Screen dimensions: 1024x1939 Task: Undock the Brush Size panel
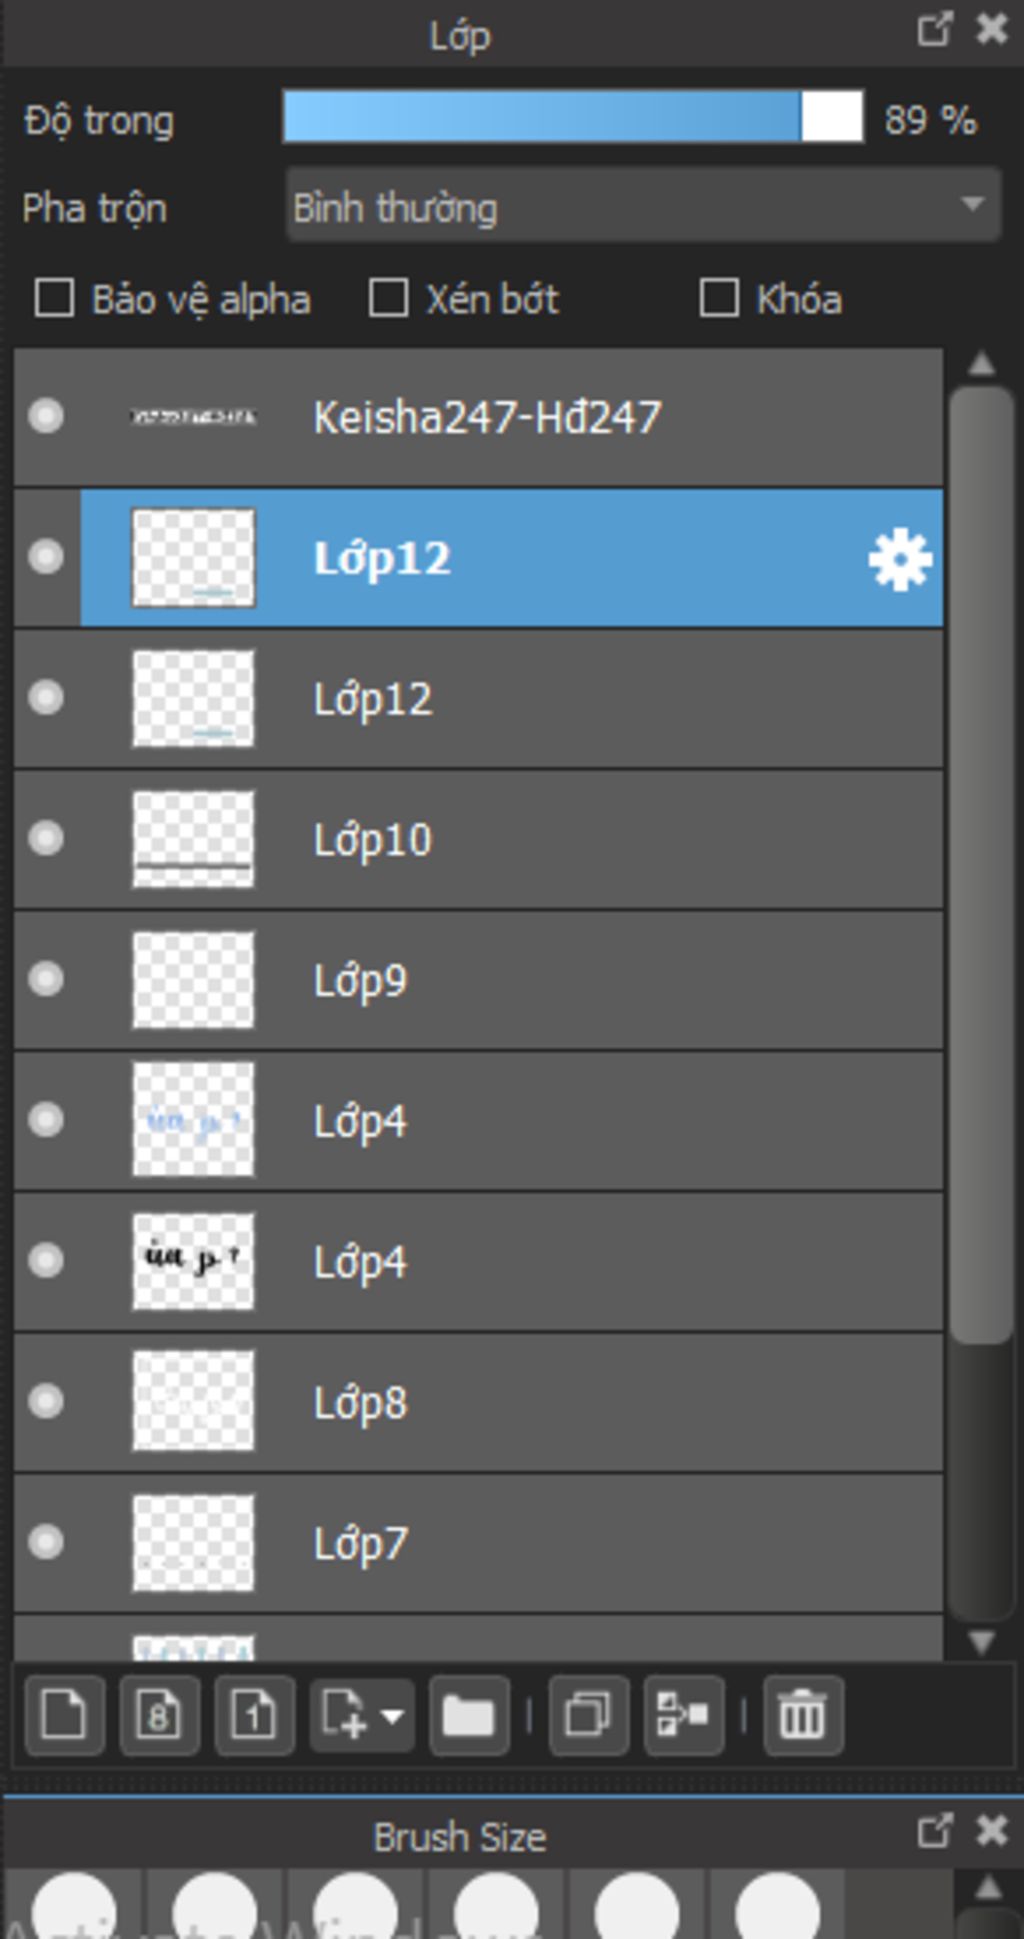(x=934, y=1831)
